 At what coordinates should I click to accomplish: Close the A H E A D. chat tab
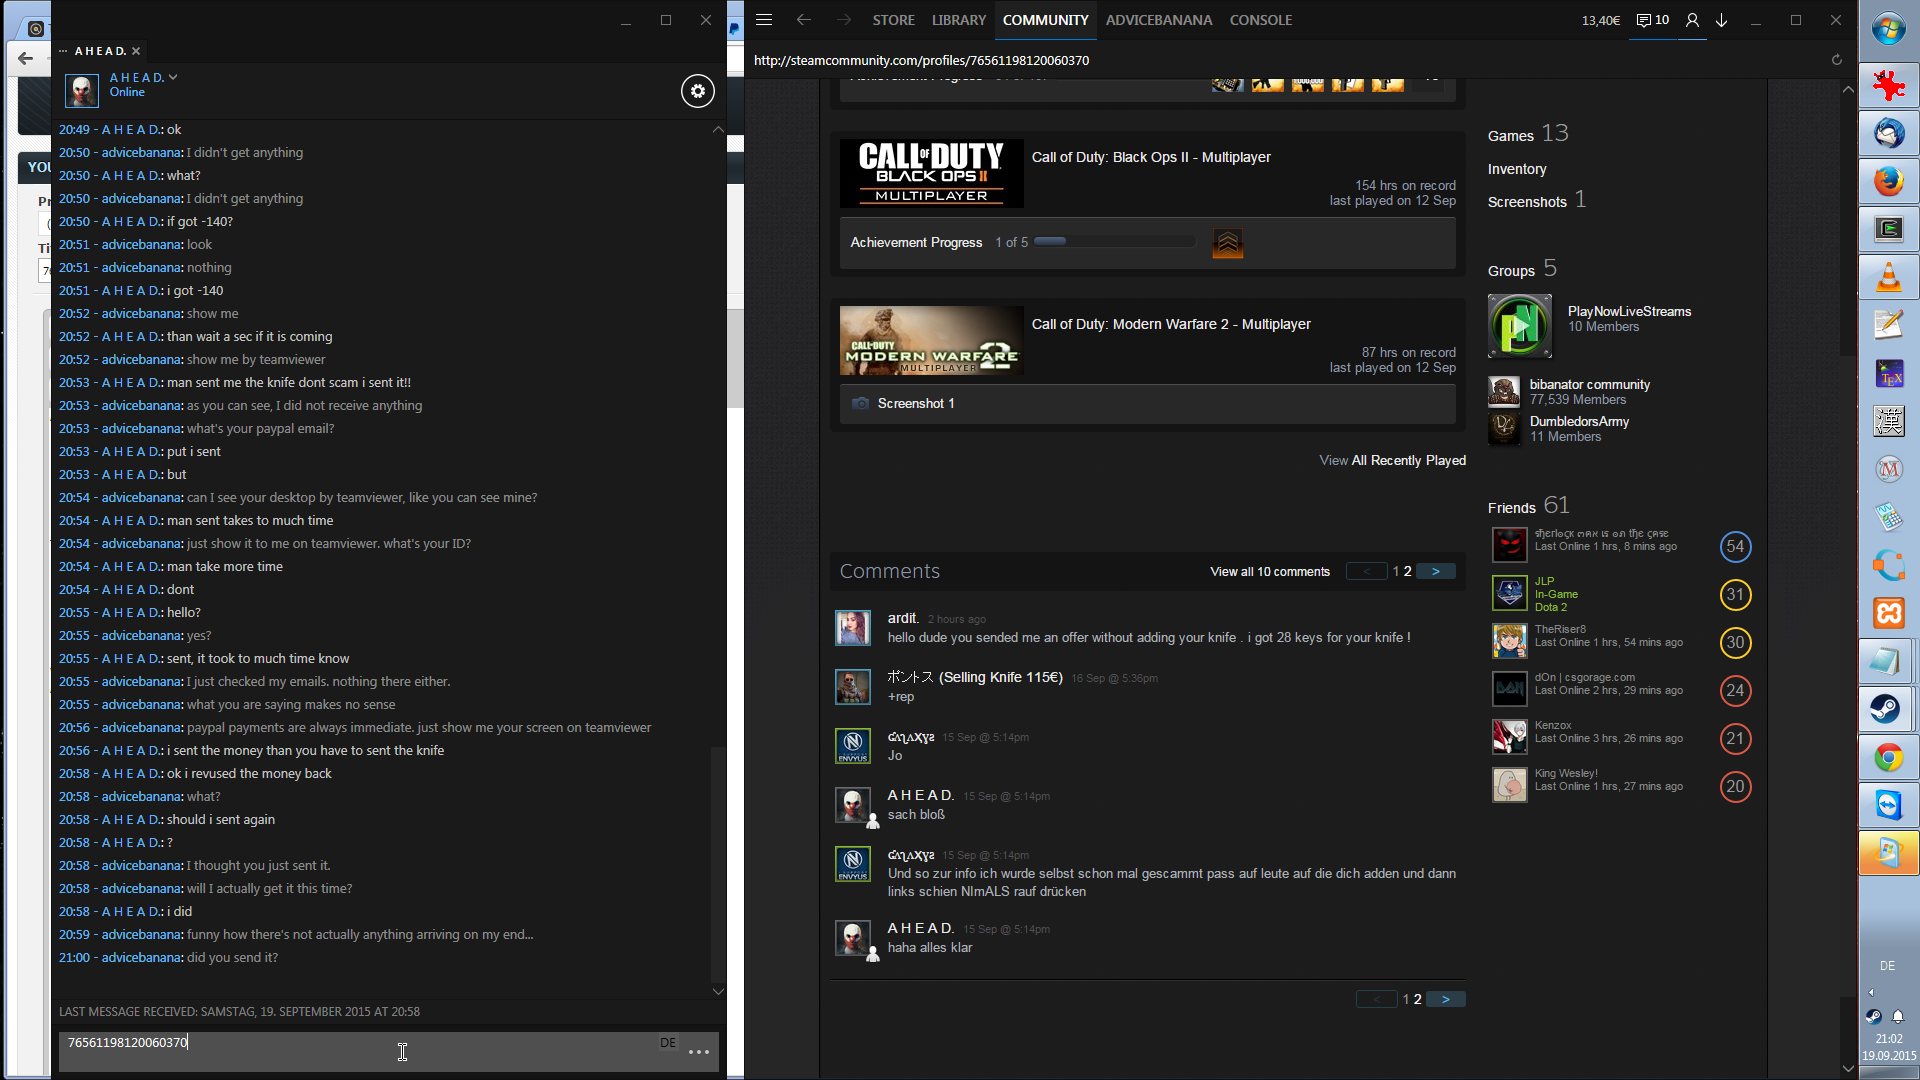(136, 51)
